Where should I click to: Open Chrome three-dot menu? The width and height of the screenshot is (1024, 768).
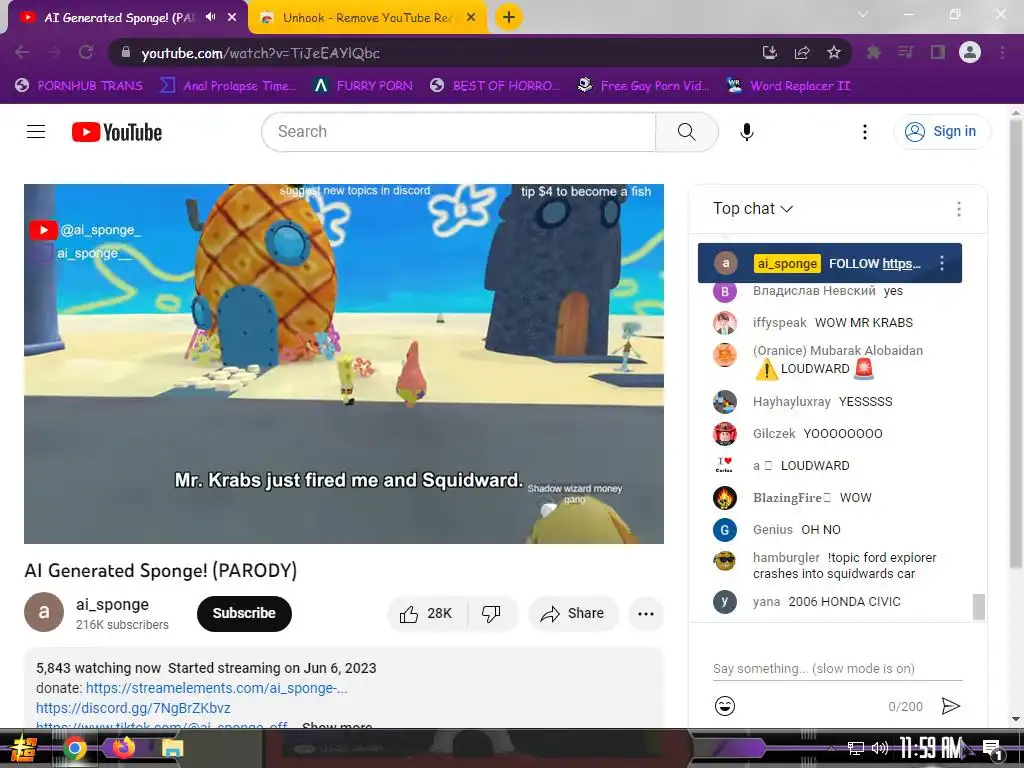1002,52
